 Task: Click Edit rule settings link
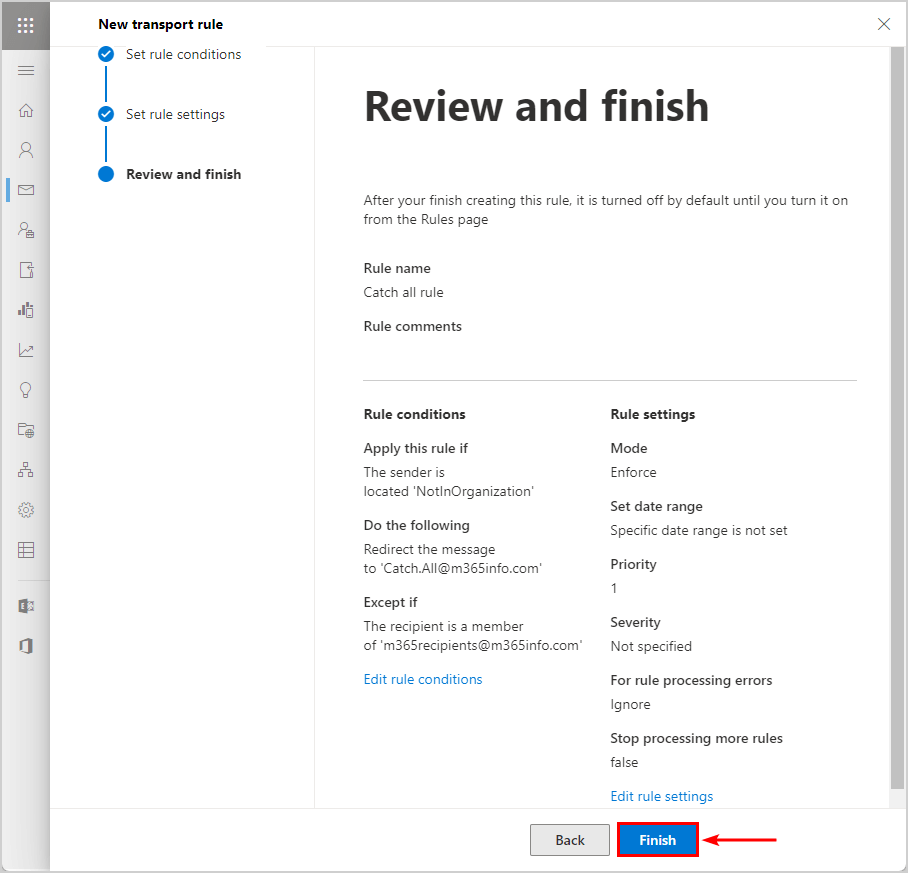pyautogui.click(x=661, y=797)
